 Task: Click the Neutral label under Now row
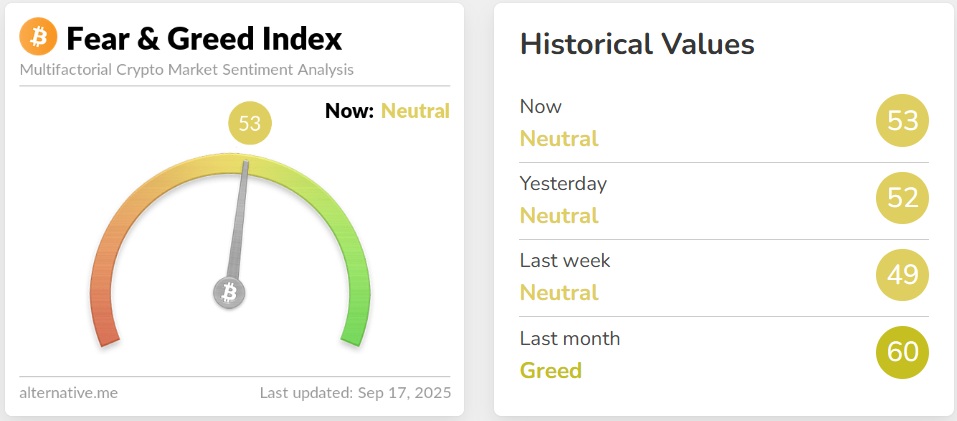point(559,139)
